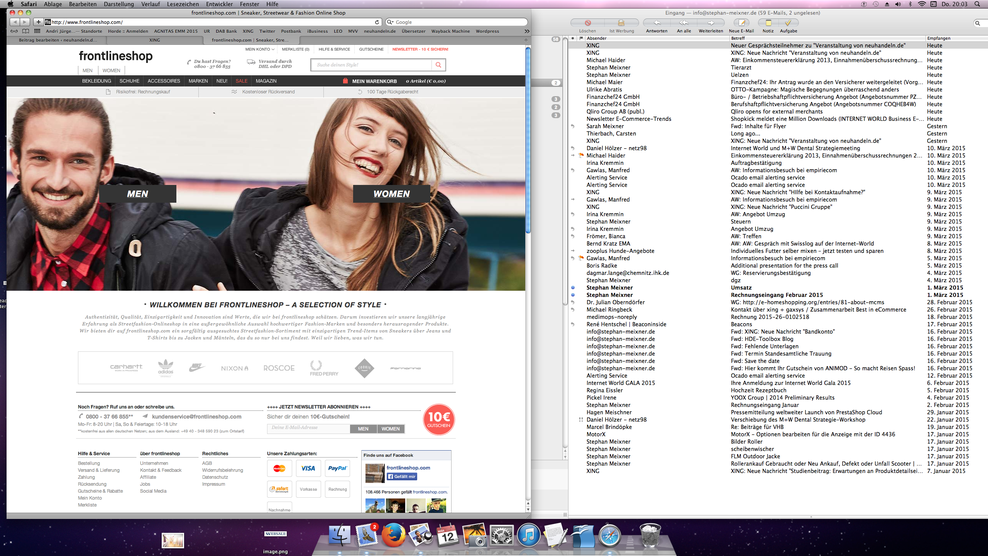Open the NEWSLETTER 10 € SICHERN link
This screenshot has width=988, height=556.
[420, 49]
